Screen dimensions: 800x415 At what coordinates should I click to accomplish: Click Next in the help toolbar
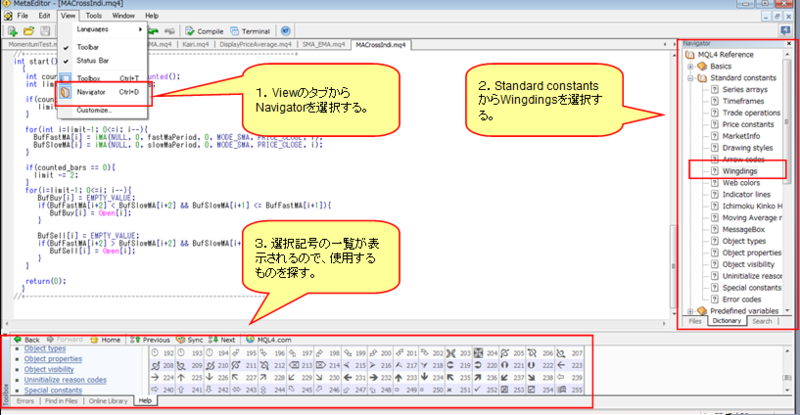pyautogui.click(x=222, y=339)
